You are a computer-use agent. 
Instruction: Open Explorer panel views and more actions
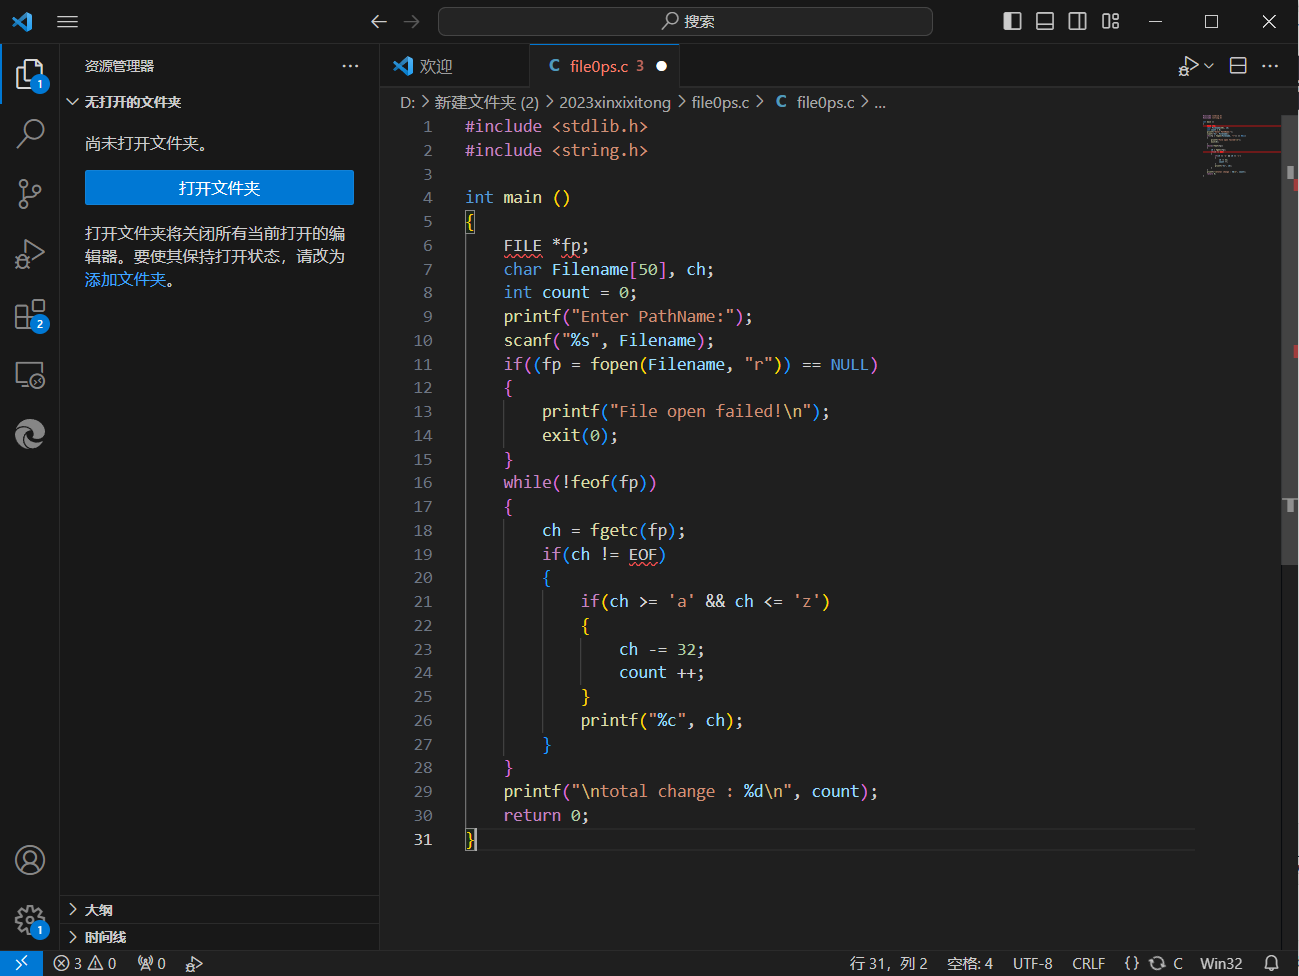pos(350,66)
